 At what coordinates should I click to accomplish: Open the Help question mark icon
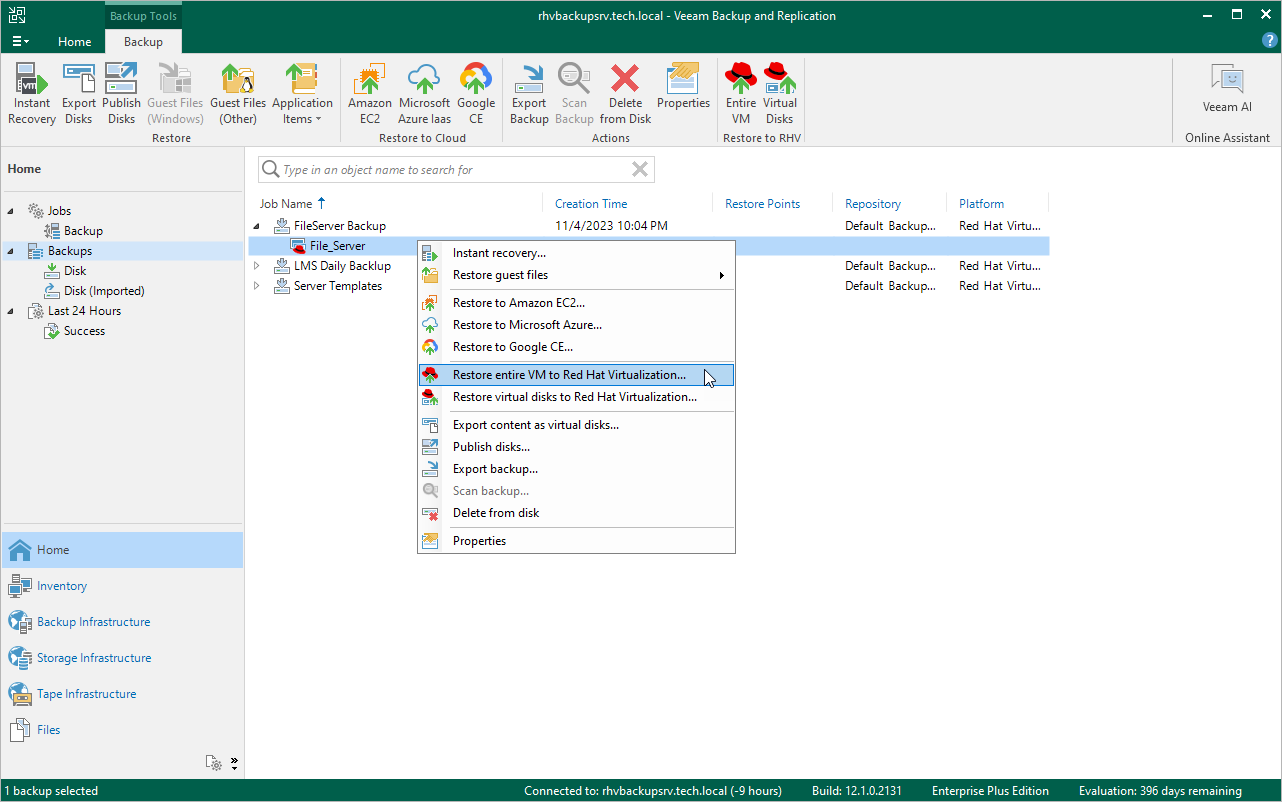coord(1270,40)
